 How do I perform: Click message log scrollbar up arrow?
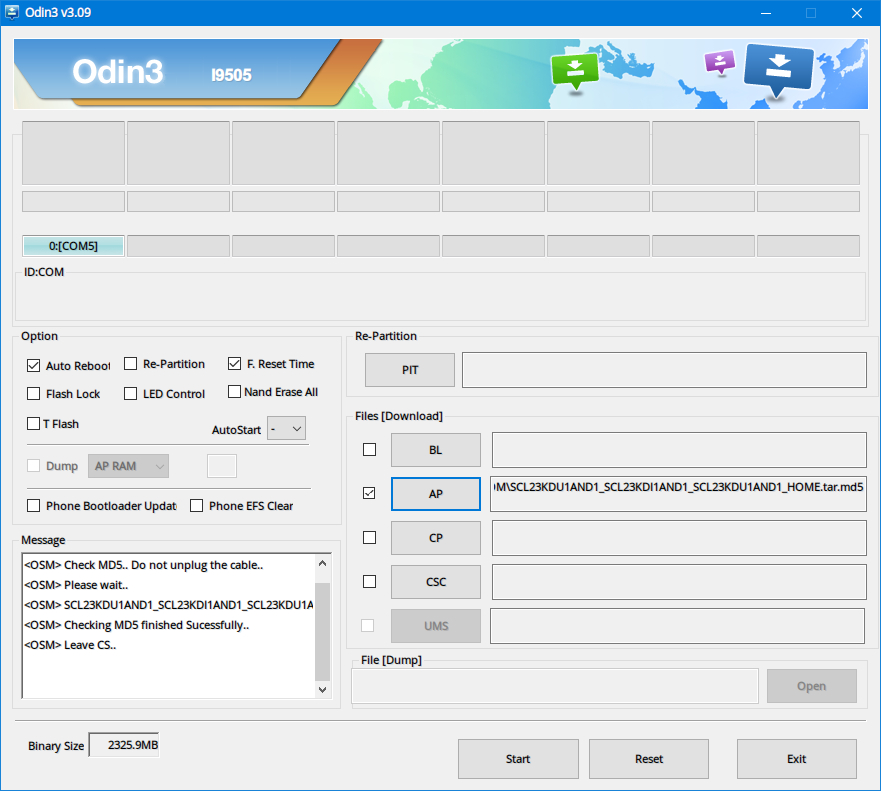tap(323, 563)
